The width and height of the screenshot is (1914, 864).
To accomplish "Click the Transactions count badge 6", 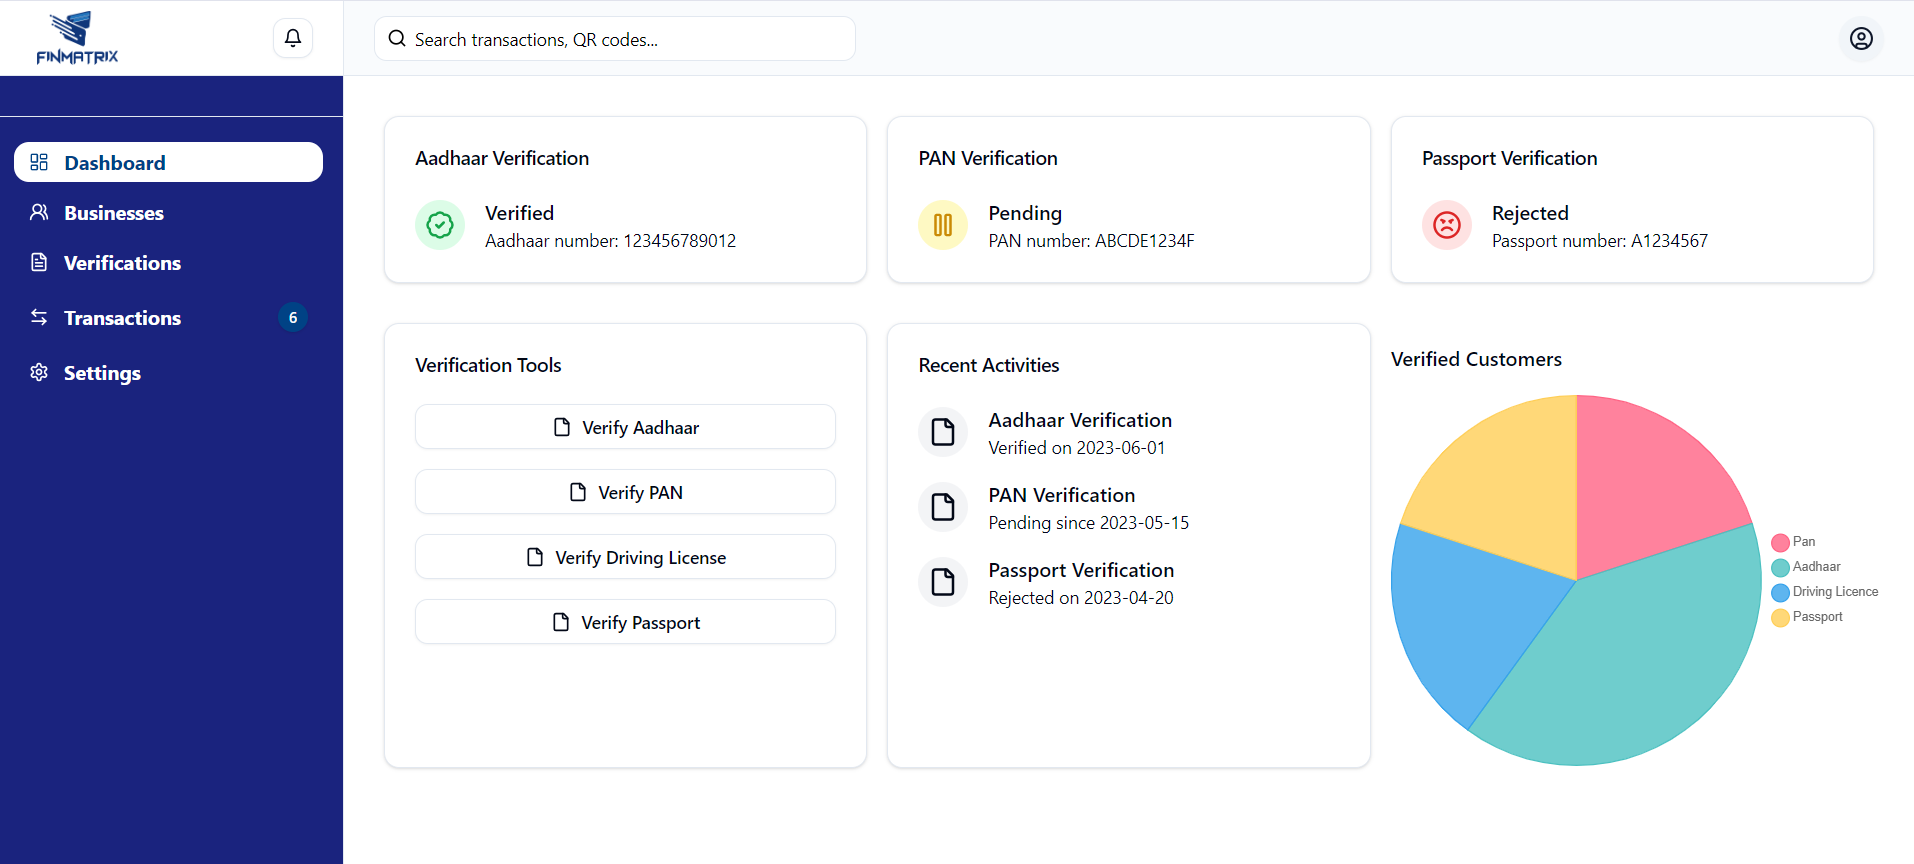I will 293,317.
